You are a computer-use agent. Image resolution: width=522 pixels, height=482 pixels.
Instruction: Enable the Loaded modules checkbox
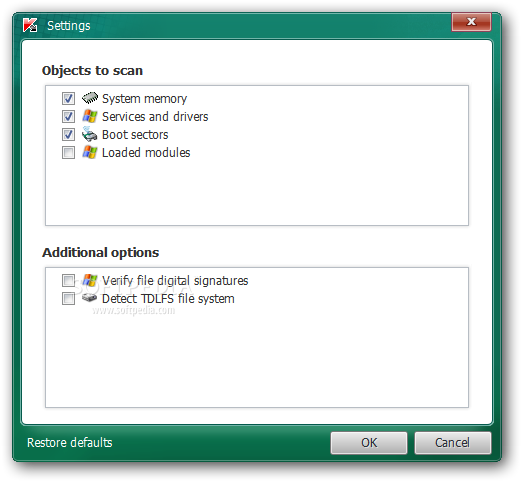(x=68, y=153)
